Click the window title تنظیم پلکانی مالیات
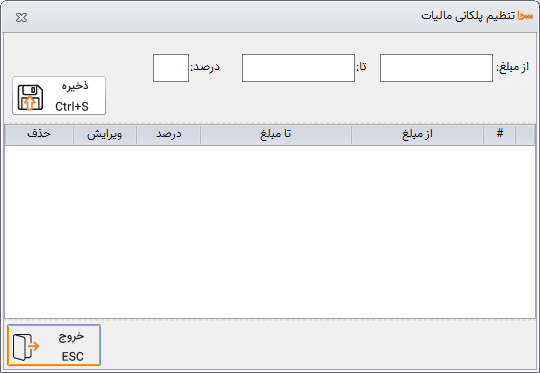Image resolution: width=540 pixels, height=373 pixels. click(x=468, y=16)
